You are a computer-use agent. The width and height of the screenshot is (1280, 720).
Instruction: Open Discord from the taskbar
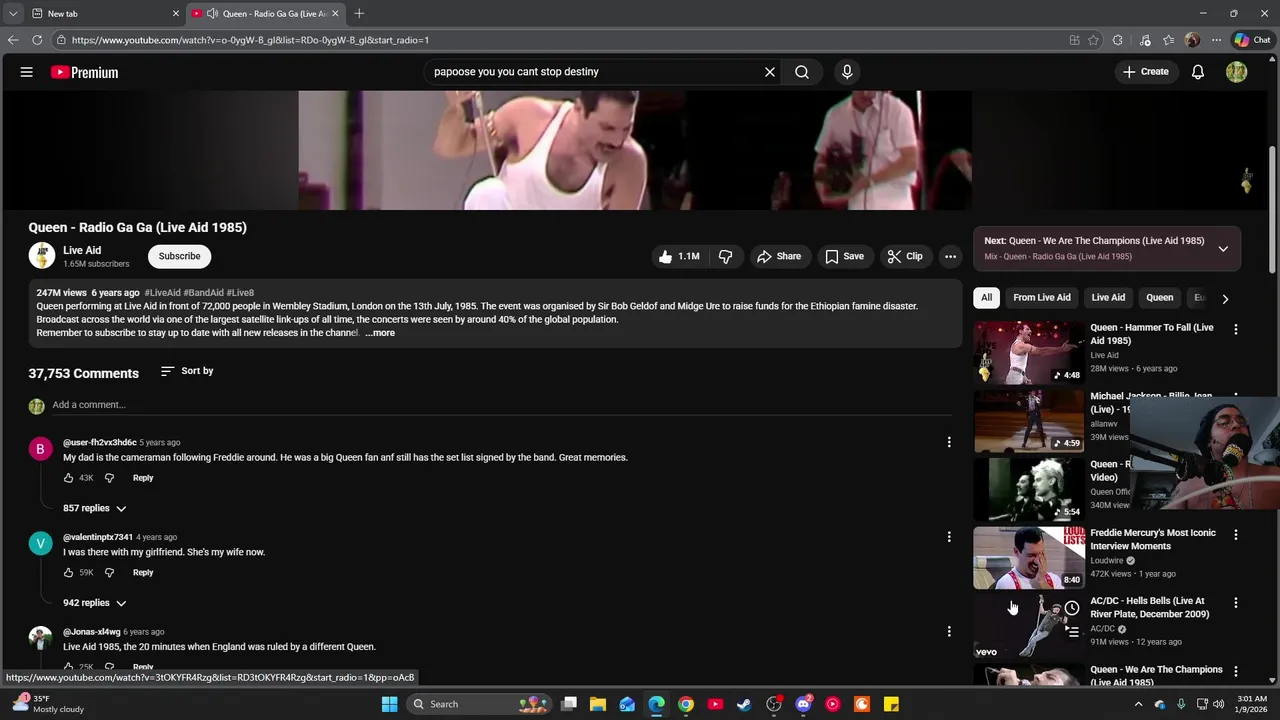(x=803, y=704)
